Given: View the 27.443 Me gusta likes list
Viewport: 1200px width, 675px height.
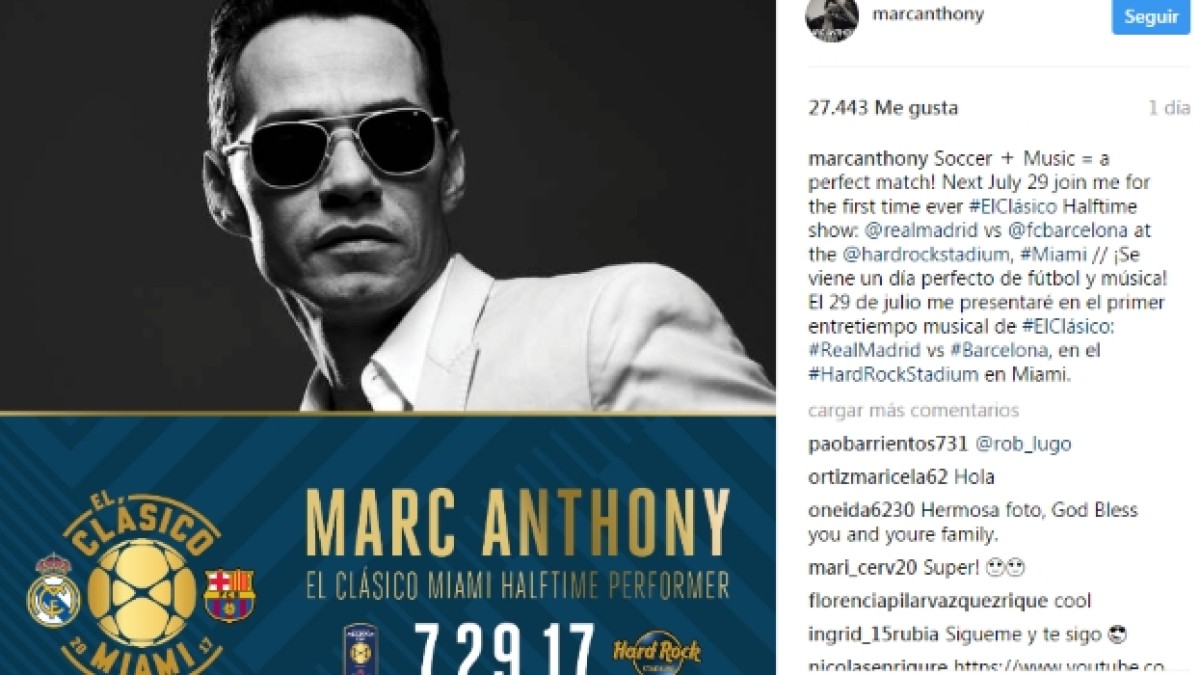Looking at the screenshot, I should click(882, 108).
